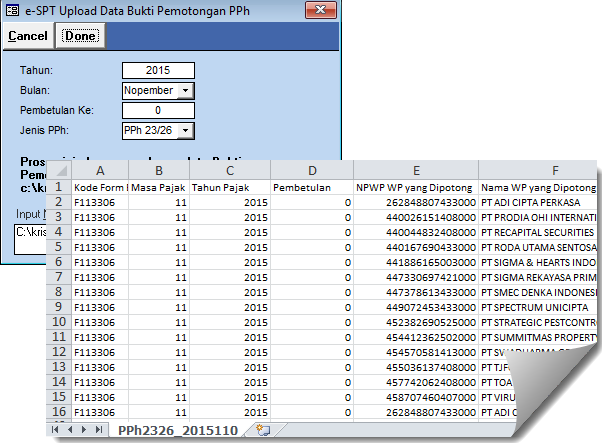Click 'Tahun Pajak' header cell
Image resolution: width=603 pixels, height=443 pixels.
click(230, 187)
